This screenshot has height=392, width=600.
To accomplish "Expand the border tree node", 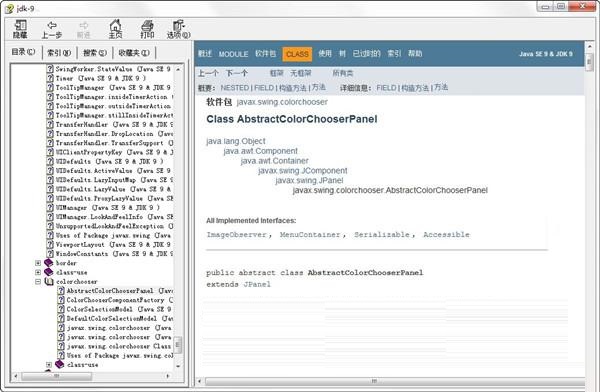I will [x=38, y=263].
